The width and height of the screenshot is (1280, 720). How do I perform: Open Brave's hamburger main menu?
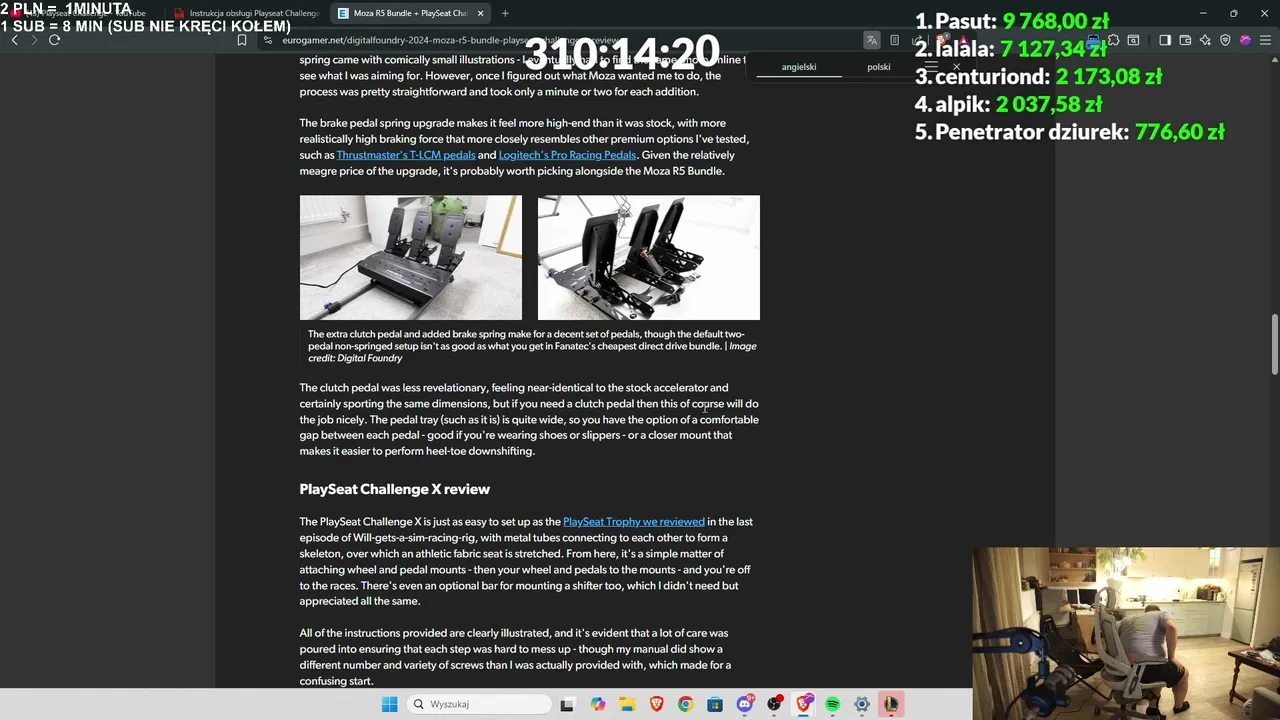click(1266, 40)
